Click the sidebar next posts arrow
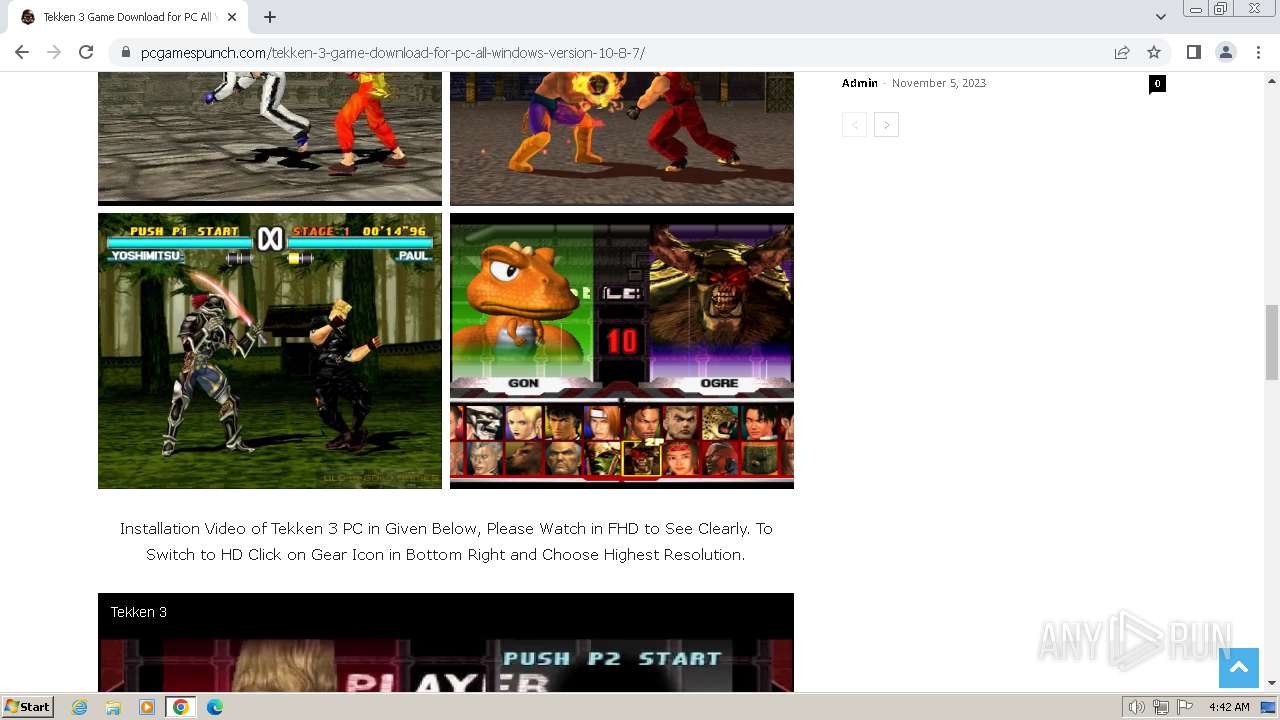The image size is (1280, 720). click(886, 125)
